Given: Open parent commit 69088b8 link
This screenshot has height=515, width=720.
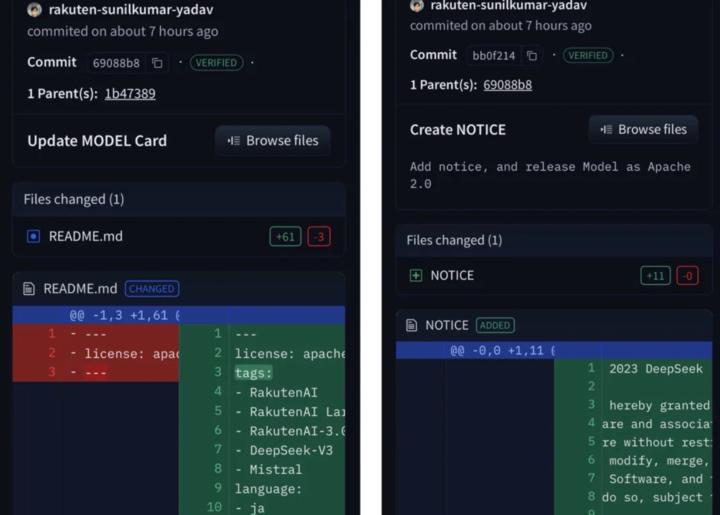Looking at the screenshot, I should [507, 85].
